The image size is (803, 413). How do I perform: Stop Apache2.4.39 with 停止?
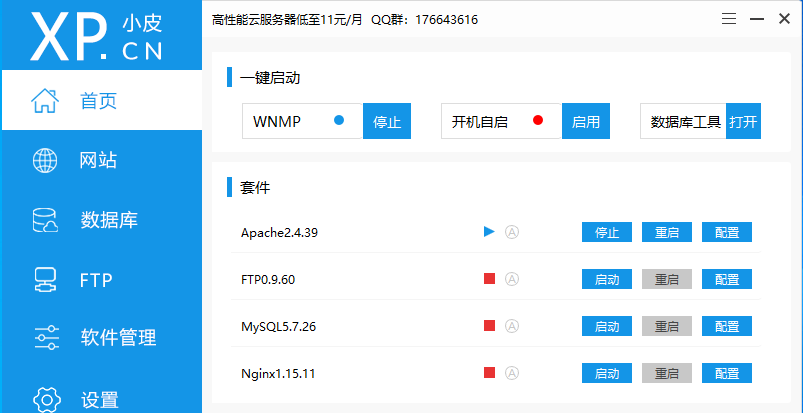tap(607, 232)
